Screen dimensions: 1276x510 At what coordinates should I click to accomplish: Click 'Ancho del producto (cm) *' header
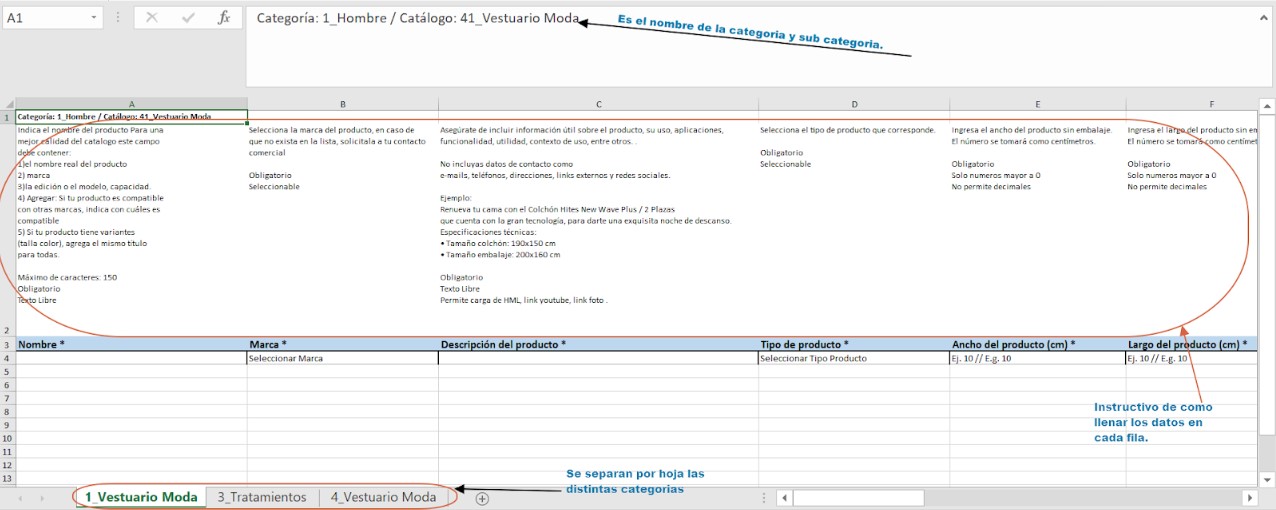(1038, 344)
